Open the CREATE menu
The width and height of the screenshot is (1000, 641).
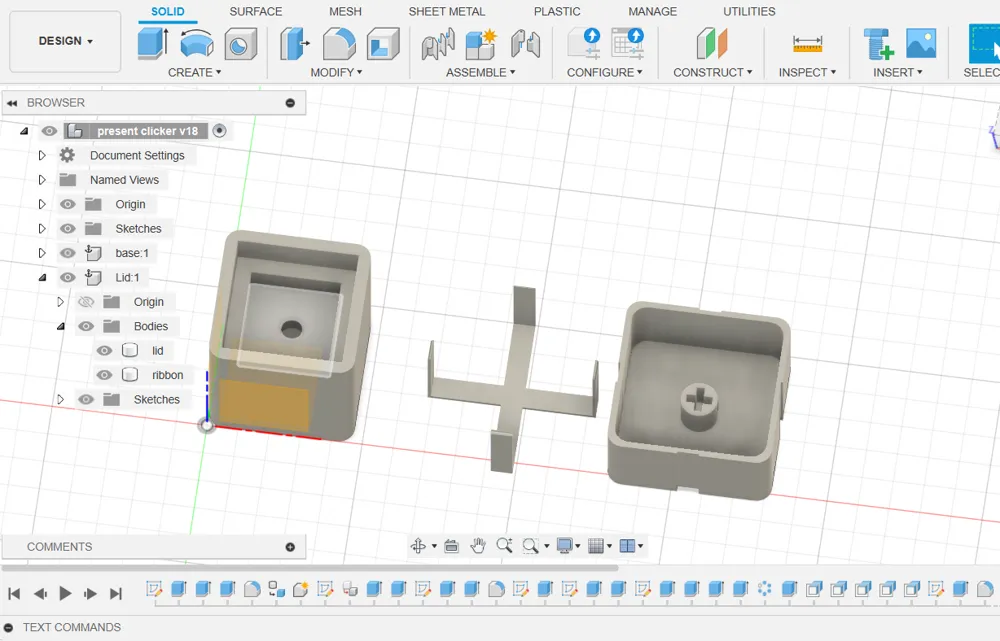pos(195,73)
